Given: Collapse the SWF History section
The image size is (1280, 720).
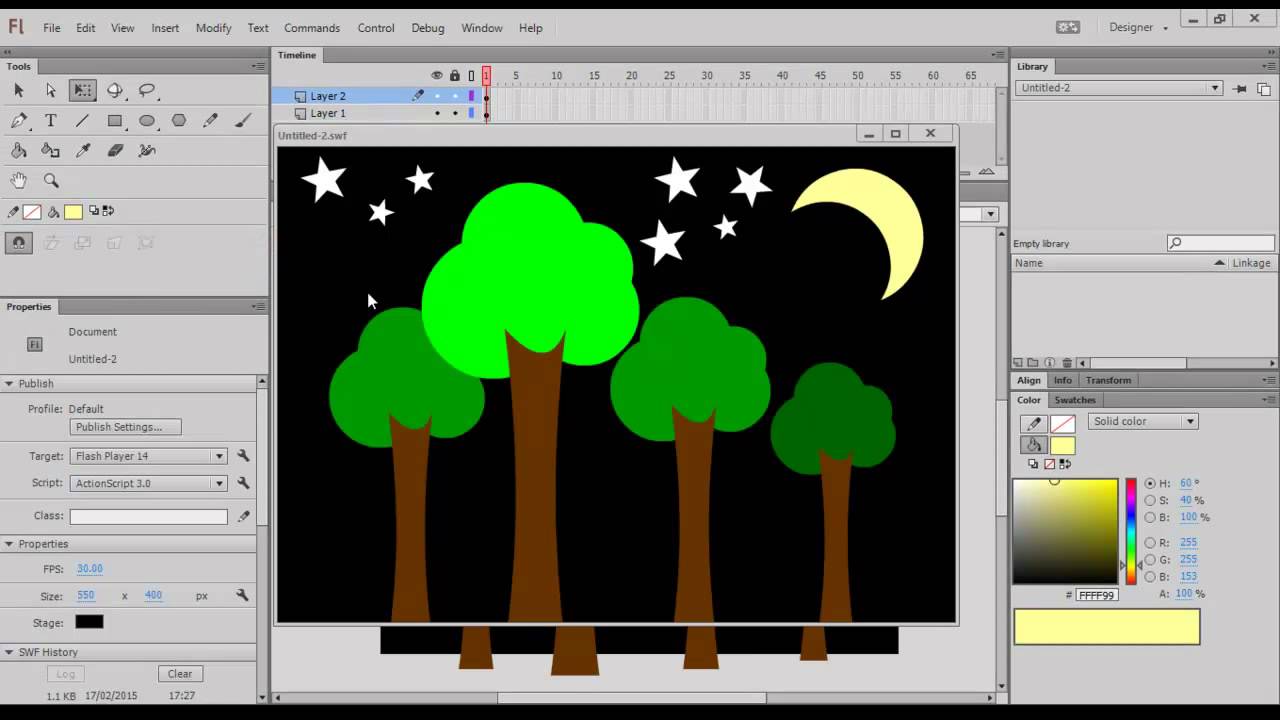Looking at the screenshot, I should (9, 652).
